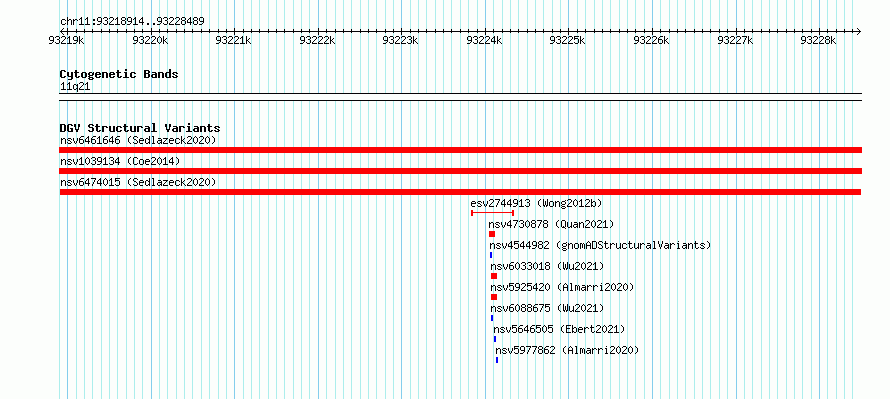Open the nsv5646505 (Ebert2021) label

click(559, 329)
